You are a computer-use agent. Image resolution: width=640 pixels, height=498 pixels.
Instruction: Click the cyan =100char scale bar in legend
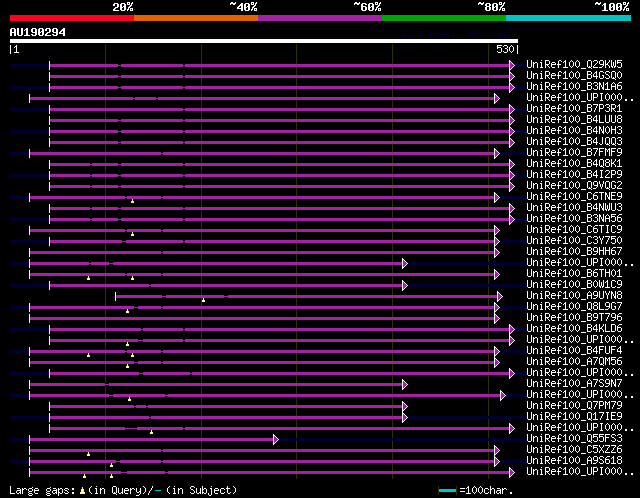click(x=447, y=490)
